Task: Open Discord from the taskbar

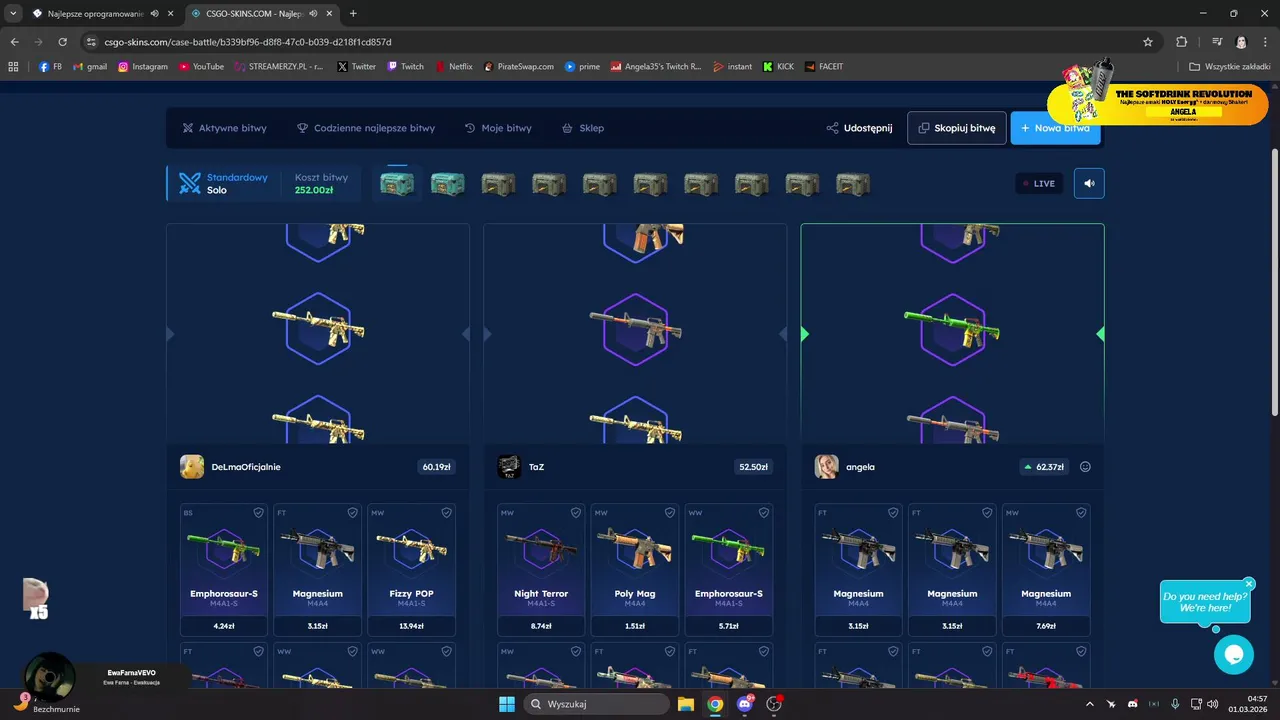Action: tap(744, 704)
